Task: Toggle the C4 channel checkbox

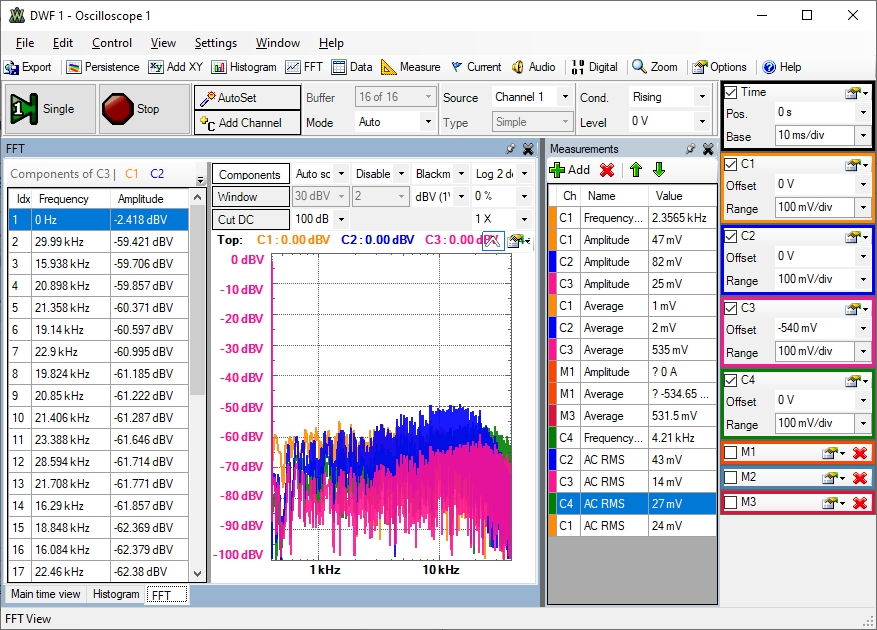Action: pos(731,380)
